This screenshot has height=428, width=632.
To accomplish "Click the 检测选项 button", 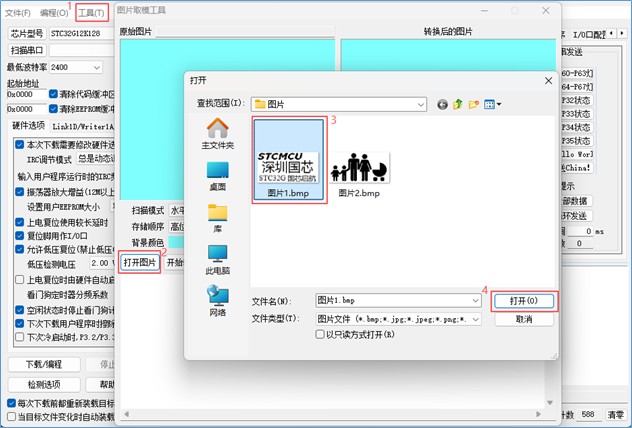I will (44, 384).
